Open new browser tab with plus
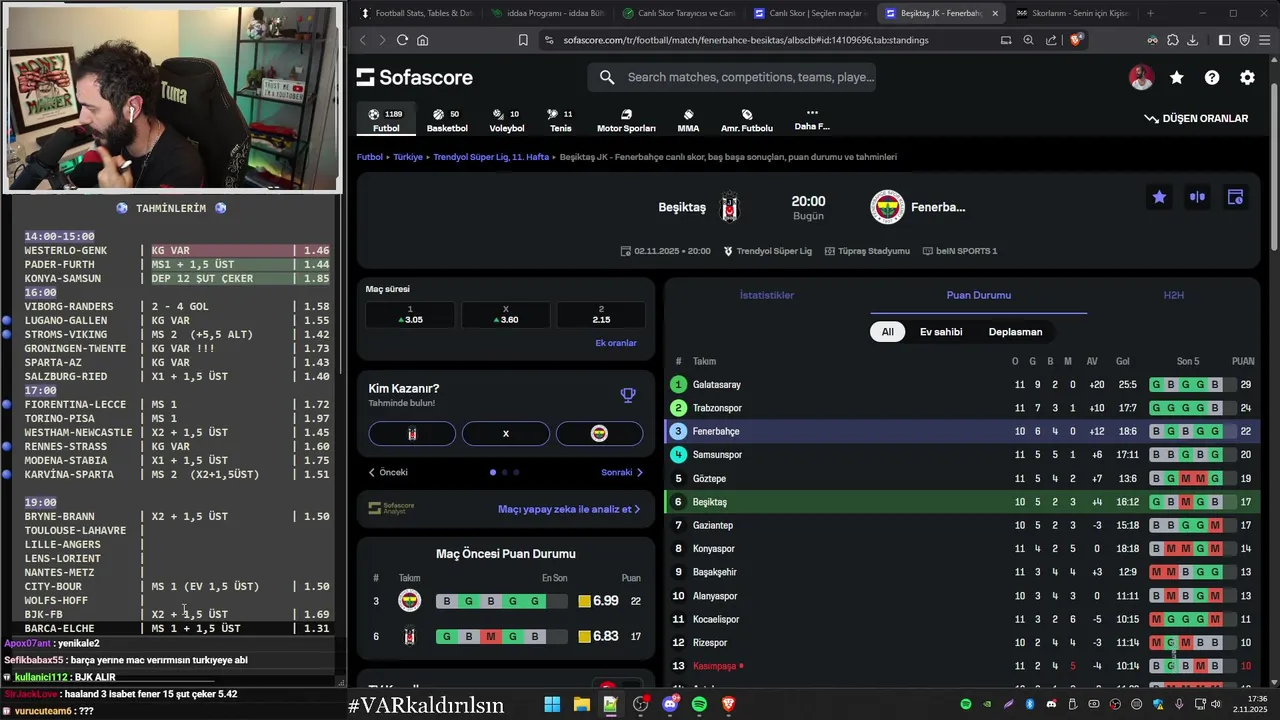Screen dimensions: 1280x720 coord(1150,13)
